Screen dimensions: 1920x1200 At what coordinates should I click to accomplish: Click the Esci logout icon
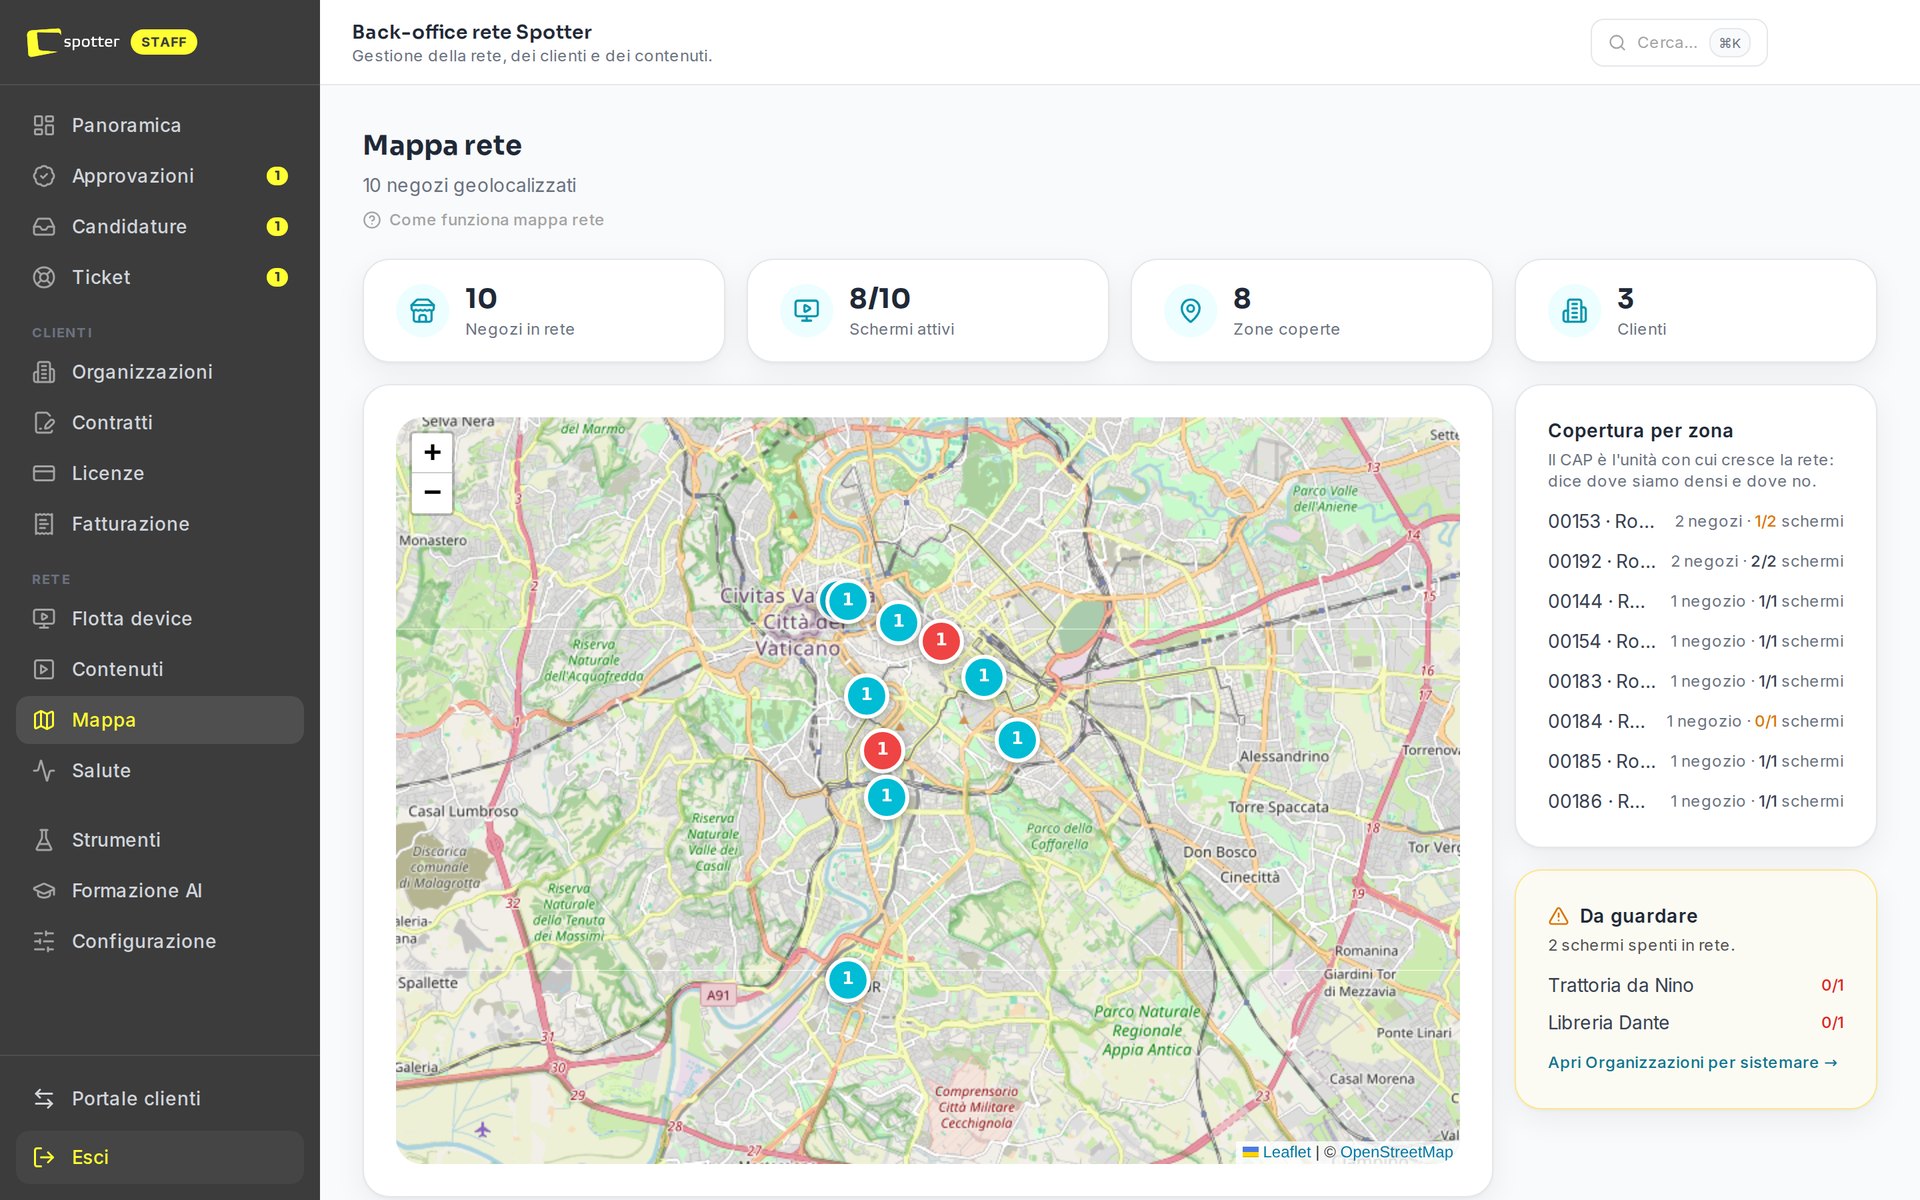pos(44,1157)
